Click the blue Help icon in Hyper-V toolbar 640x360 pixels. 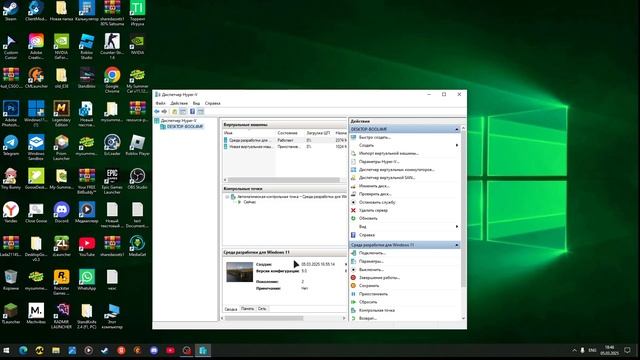click(x=192, y=111)
